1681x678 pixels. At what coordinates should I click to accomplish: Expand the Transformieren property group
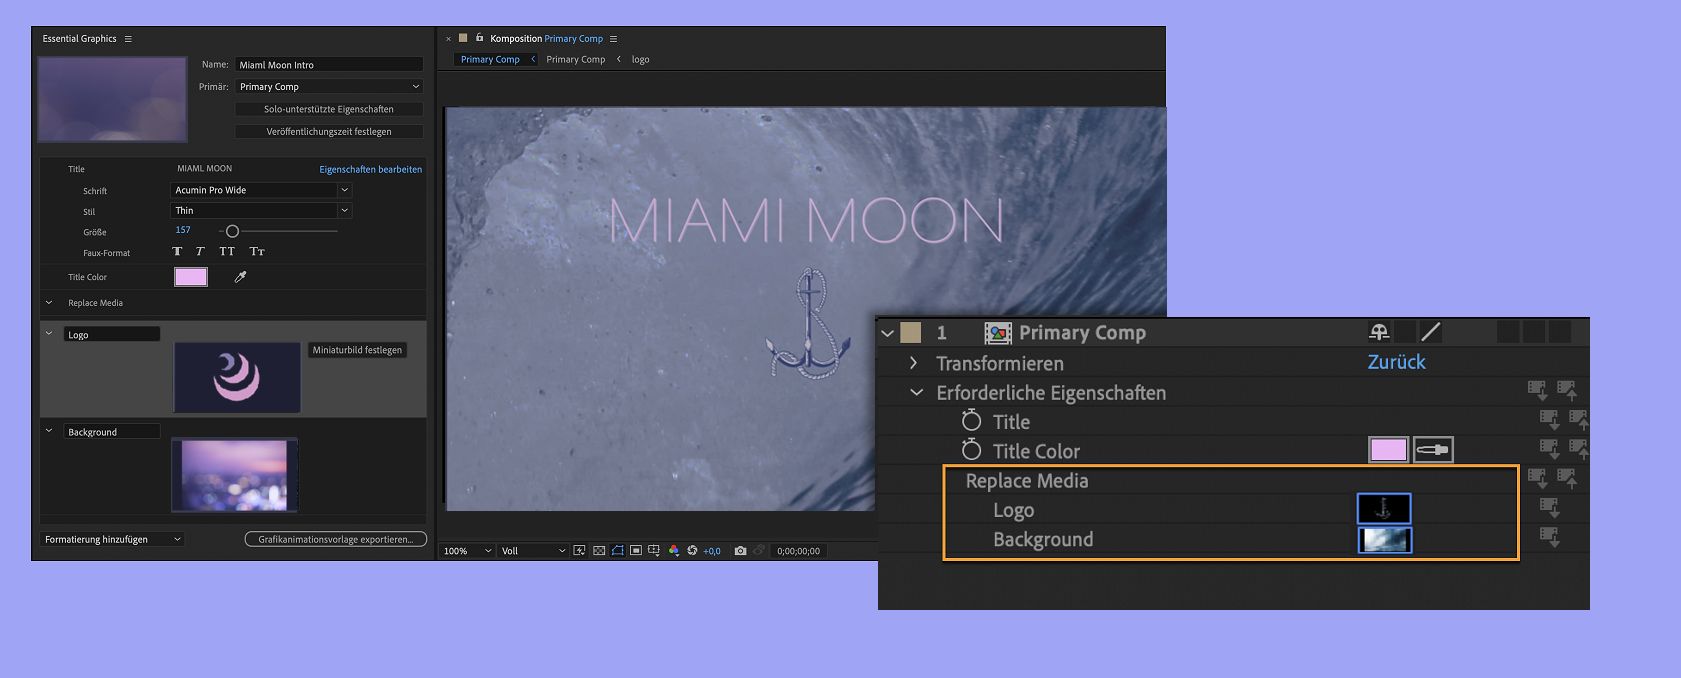[913, 363]
